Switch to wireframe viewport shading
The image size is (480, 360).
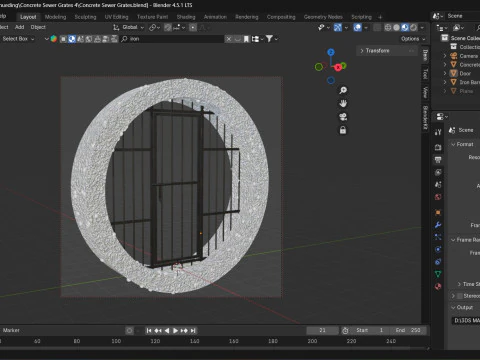tap(388, 28)
